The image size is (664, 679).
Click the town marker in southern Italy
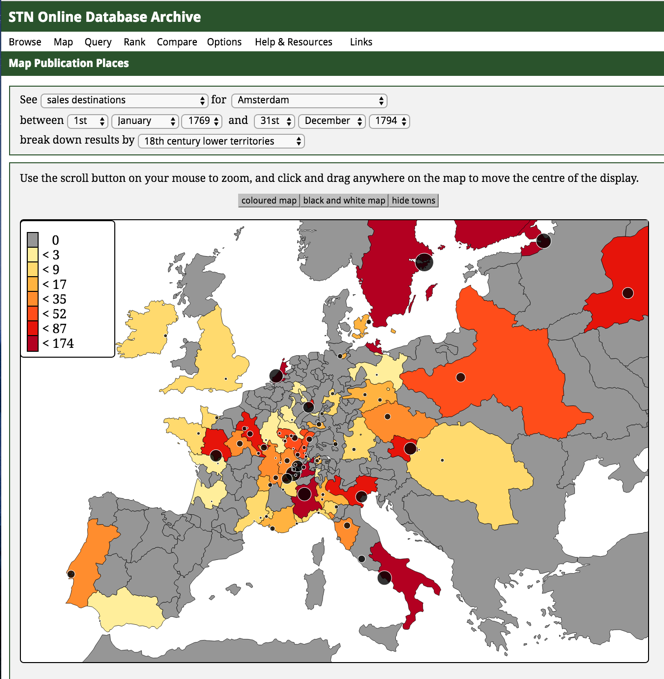383,577
